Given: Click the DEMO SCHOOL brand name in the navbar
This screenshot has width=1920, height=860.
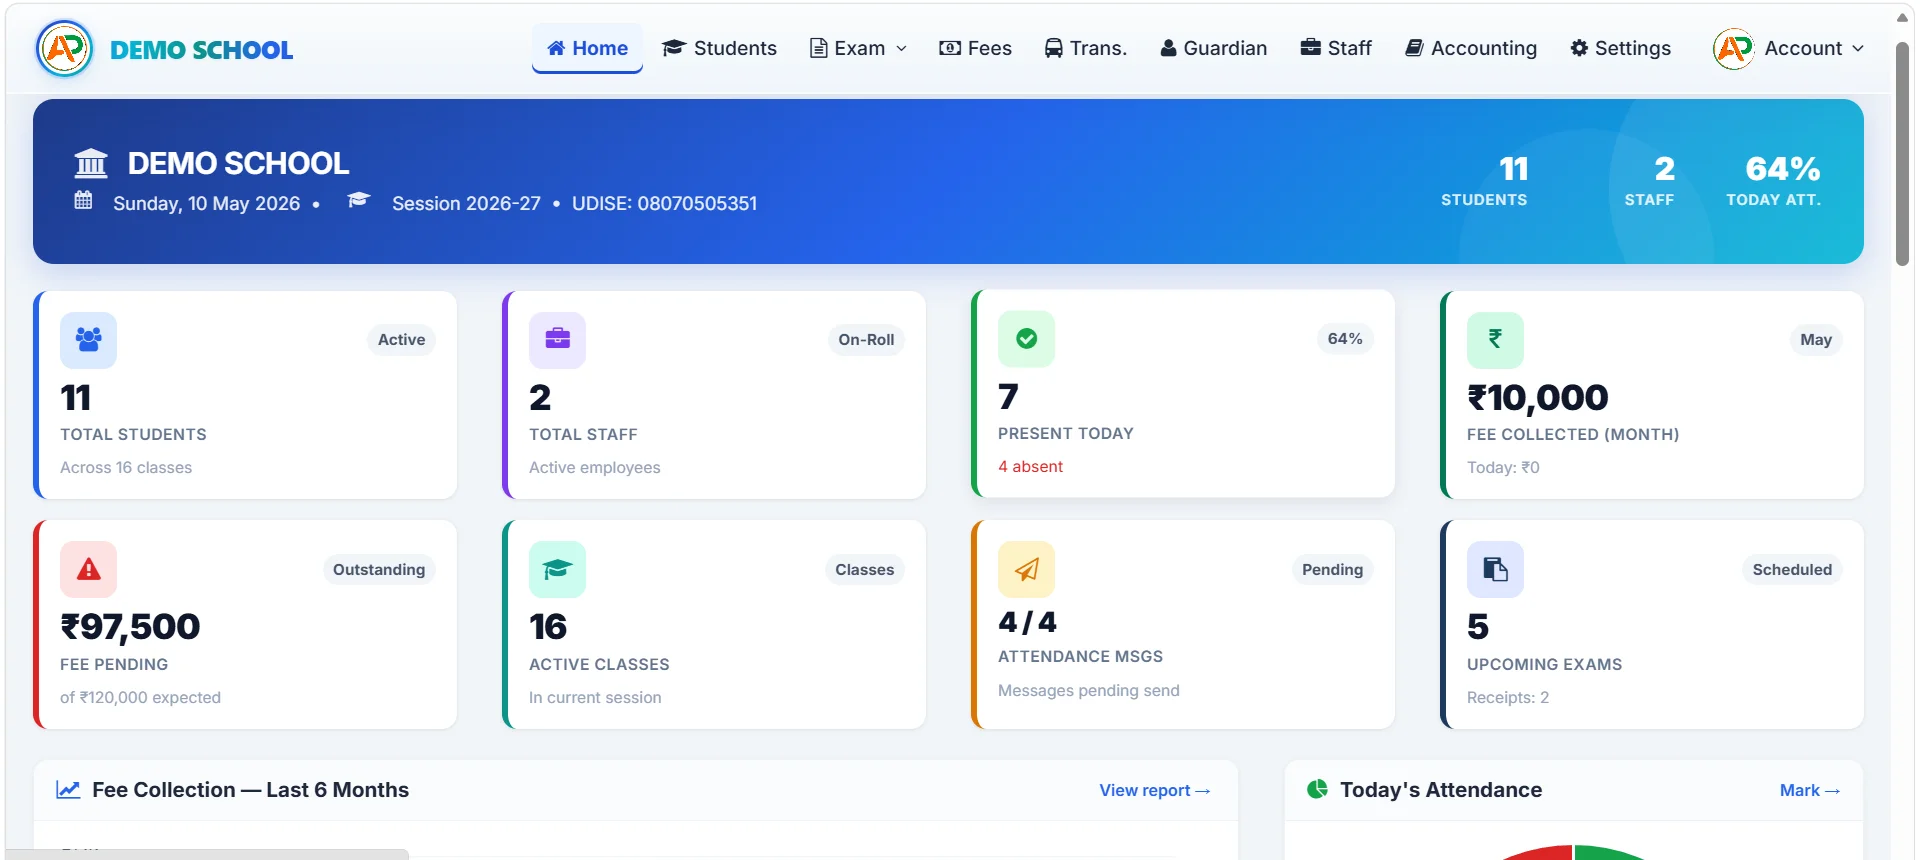Looking at the screenshot, I should (x=201, y=50).
